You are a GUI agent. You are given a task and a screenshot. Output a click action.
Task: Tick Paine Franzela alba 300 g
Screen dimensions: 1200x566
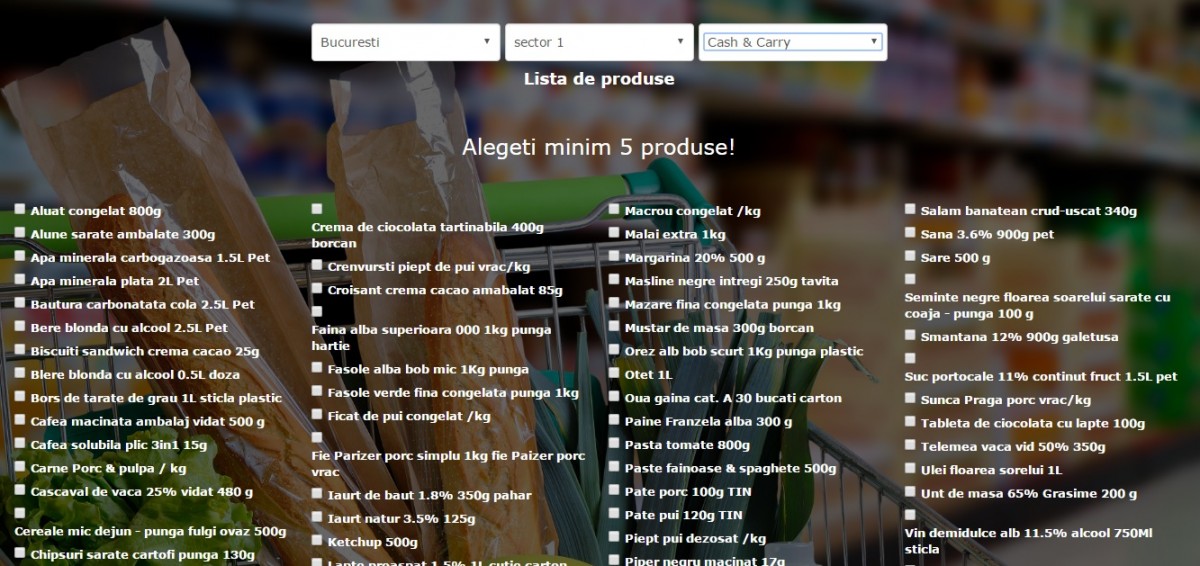[614, 420]
